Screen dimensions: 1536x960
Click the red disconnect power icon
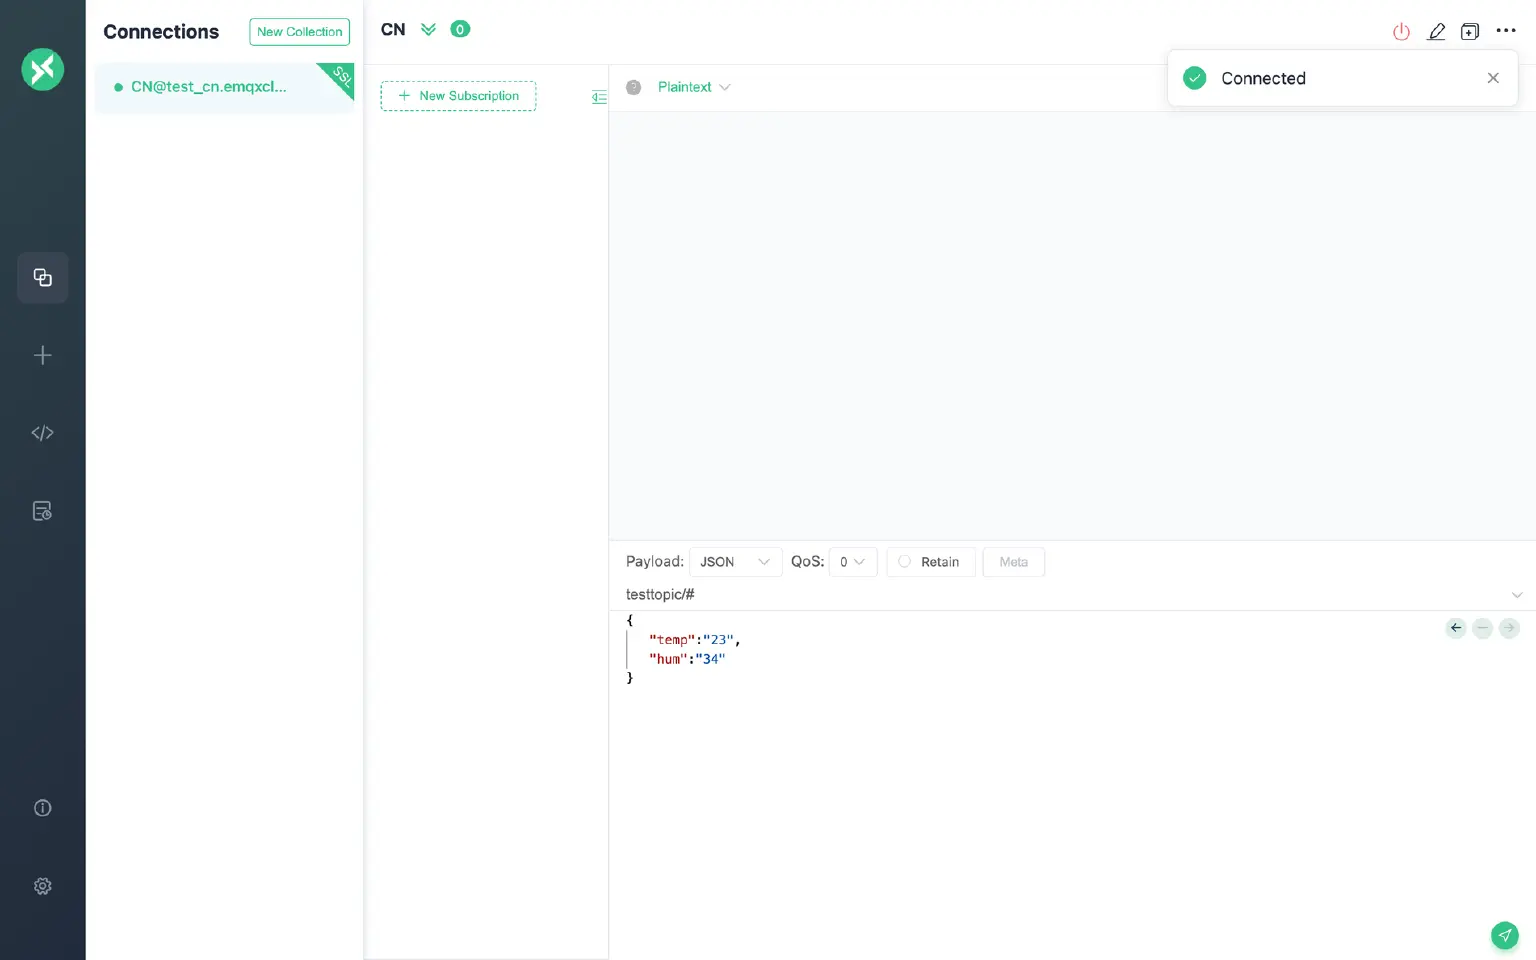(x=1401, y=32)
